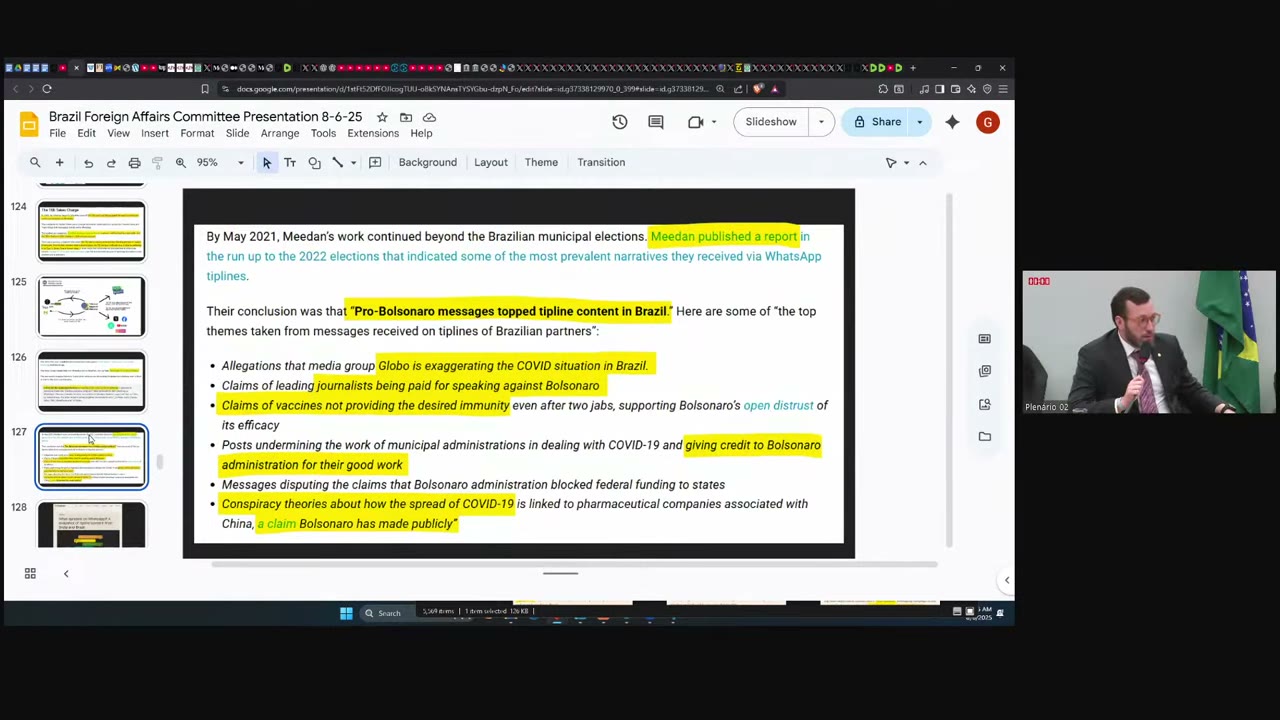Add a new slide with the plus icon
The width and height of the screenshot is (1280, 720).
[x=59, y=162]
